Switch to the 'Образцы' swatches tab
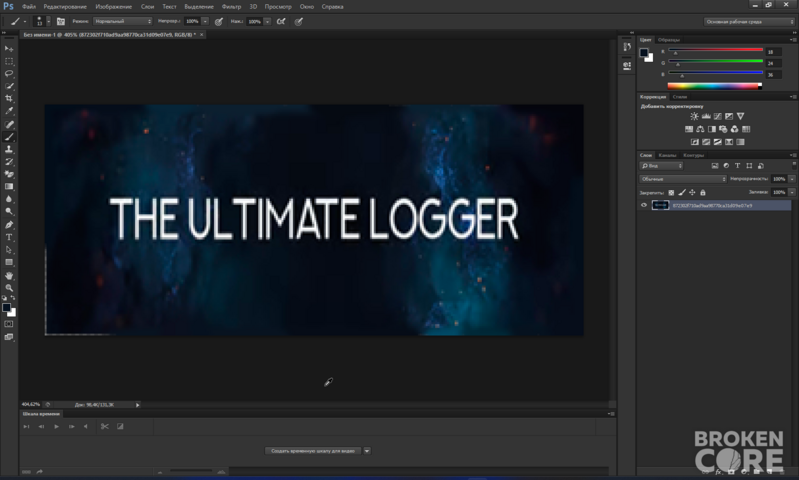Viewport: 799px width, 480px height. [x=669, y=40]
